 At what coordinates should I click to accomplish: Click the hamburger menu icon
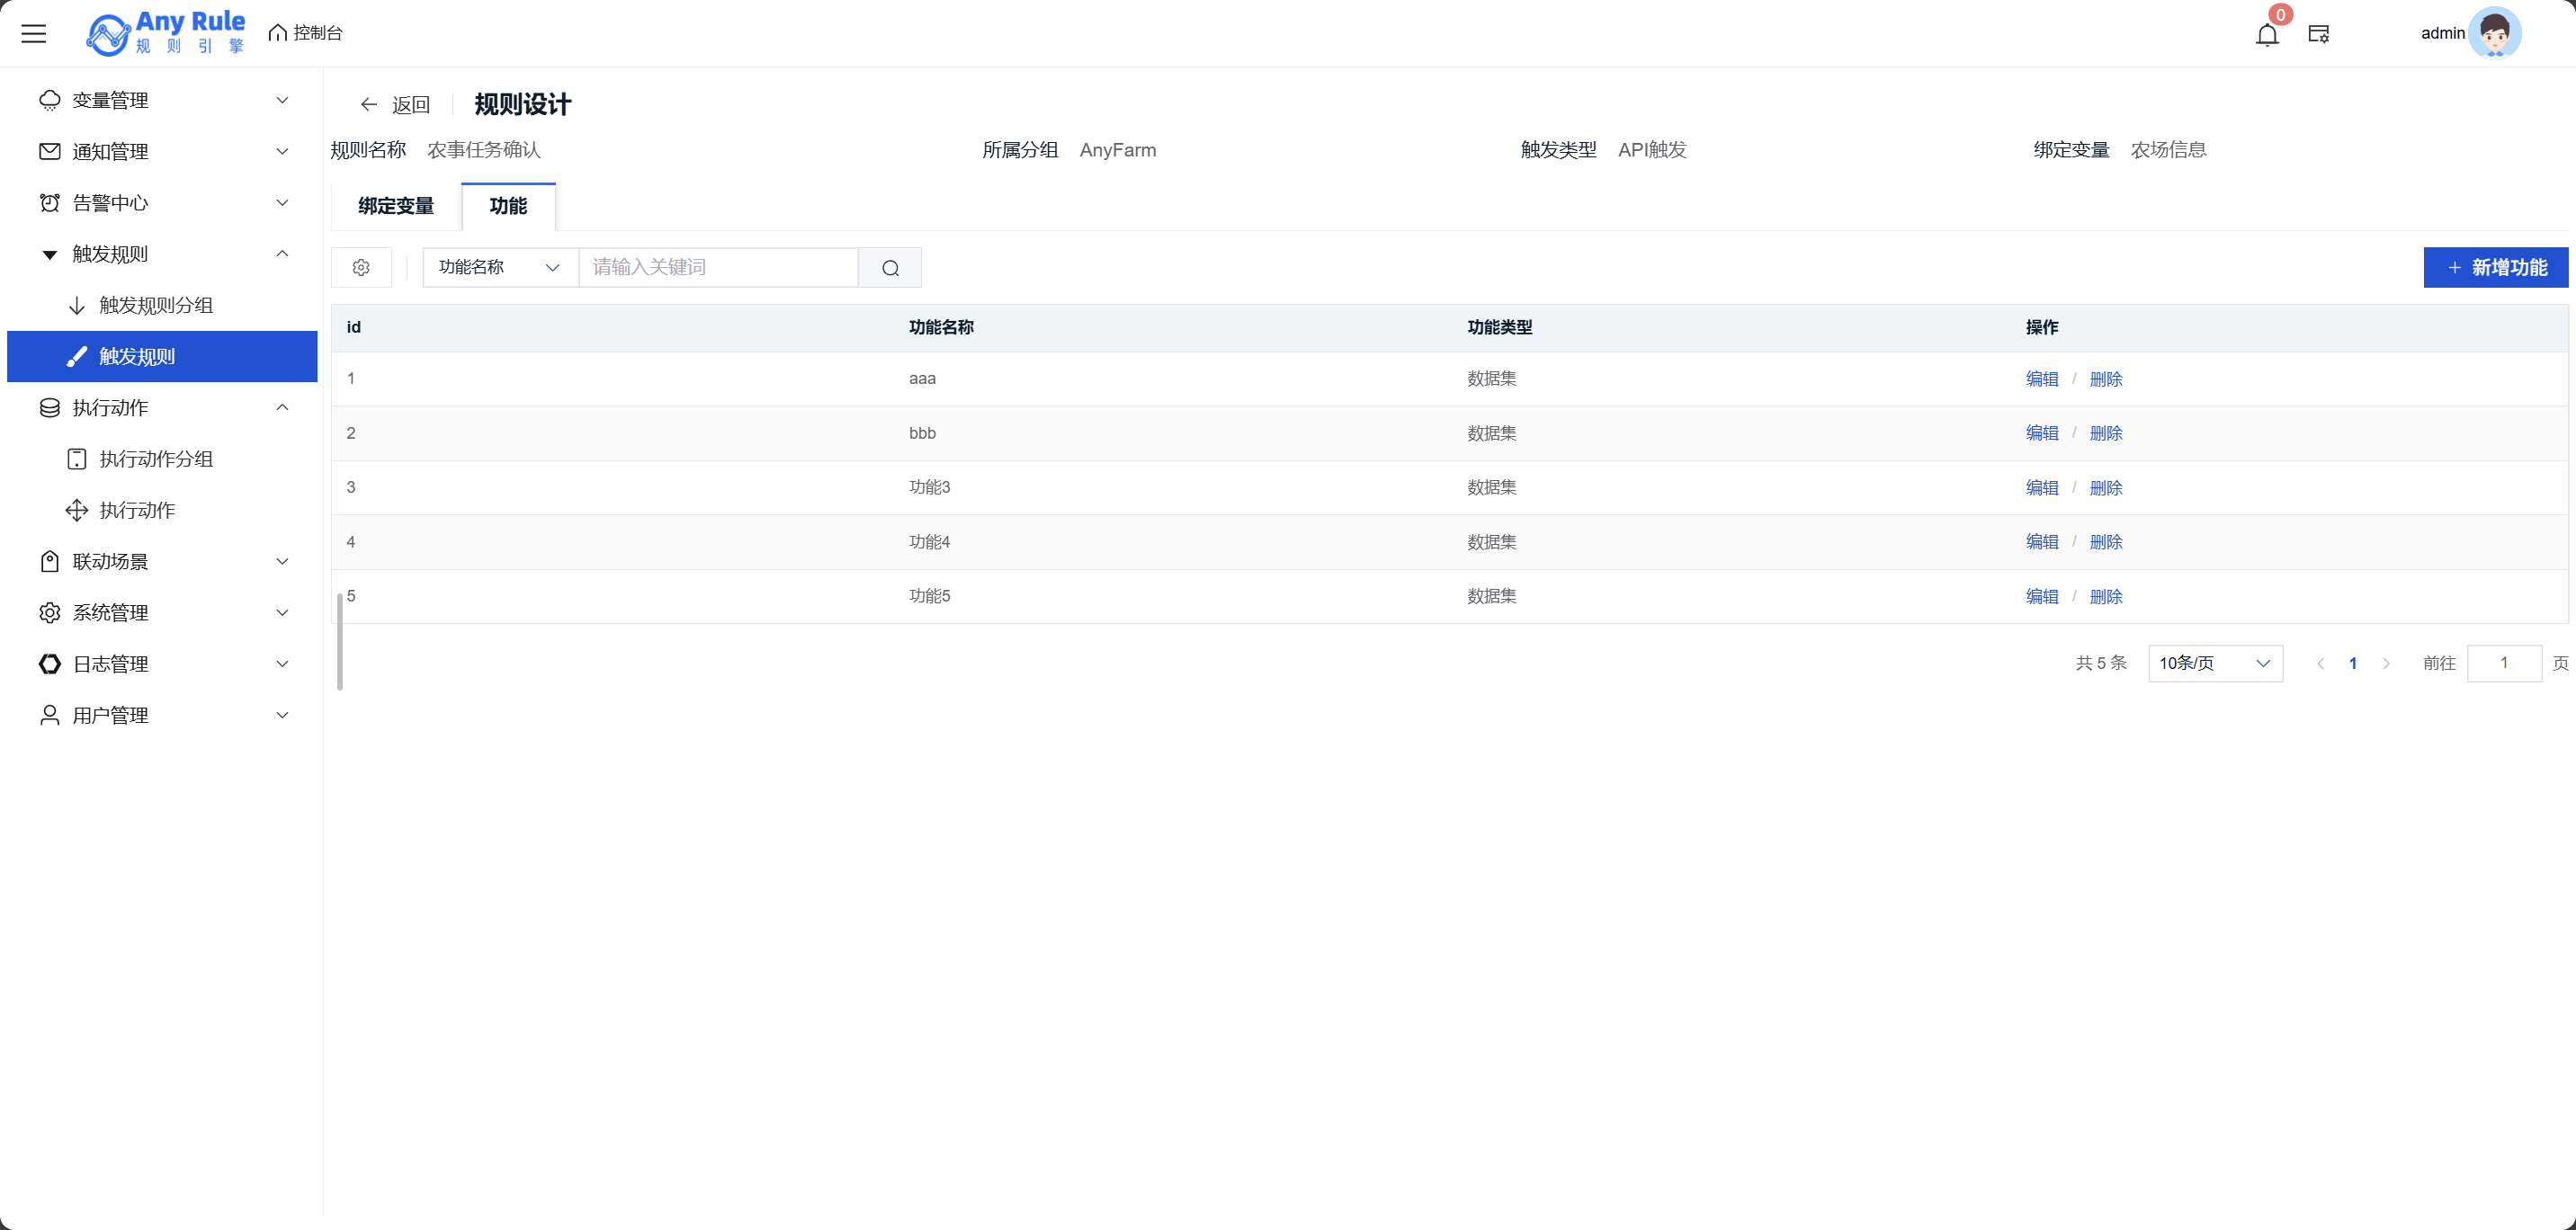34,34
